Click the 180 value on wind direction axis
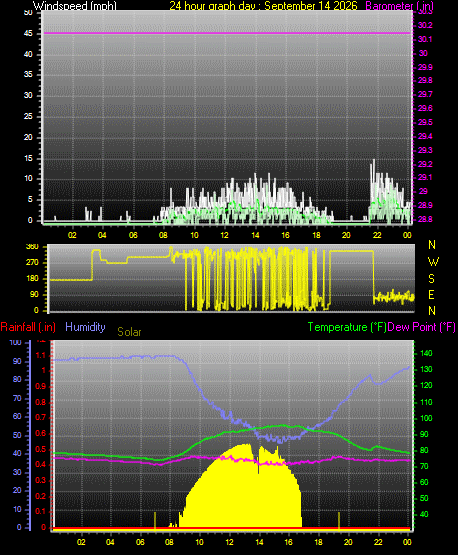The height and width of the screenshot is (555, 458). point(32,279)
